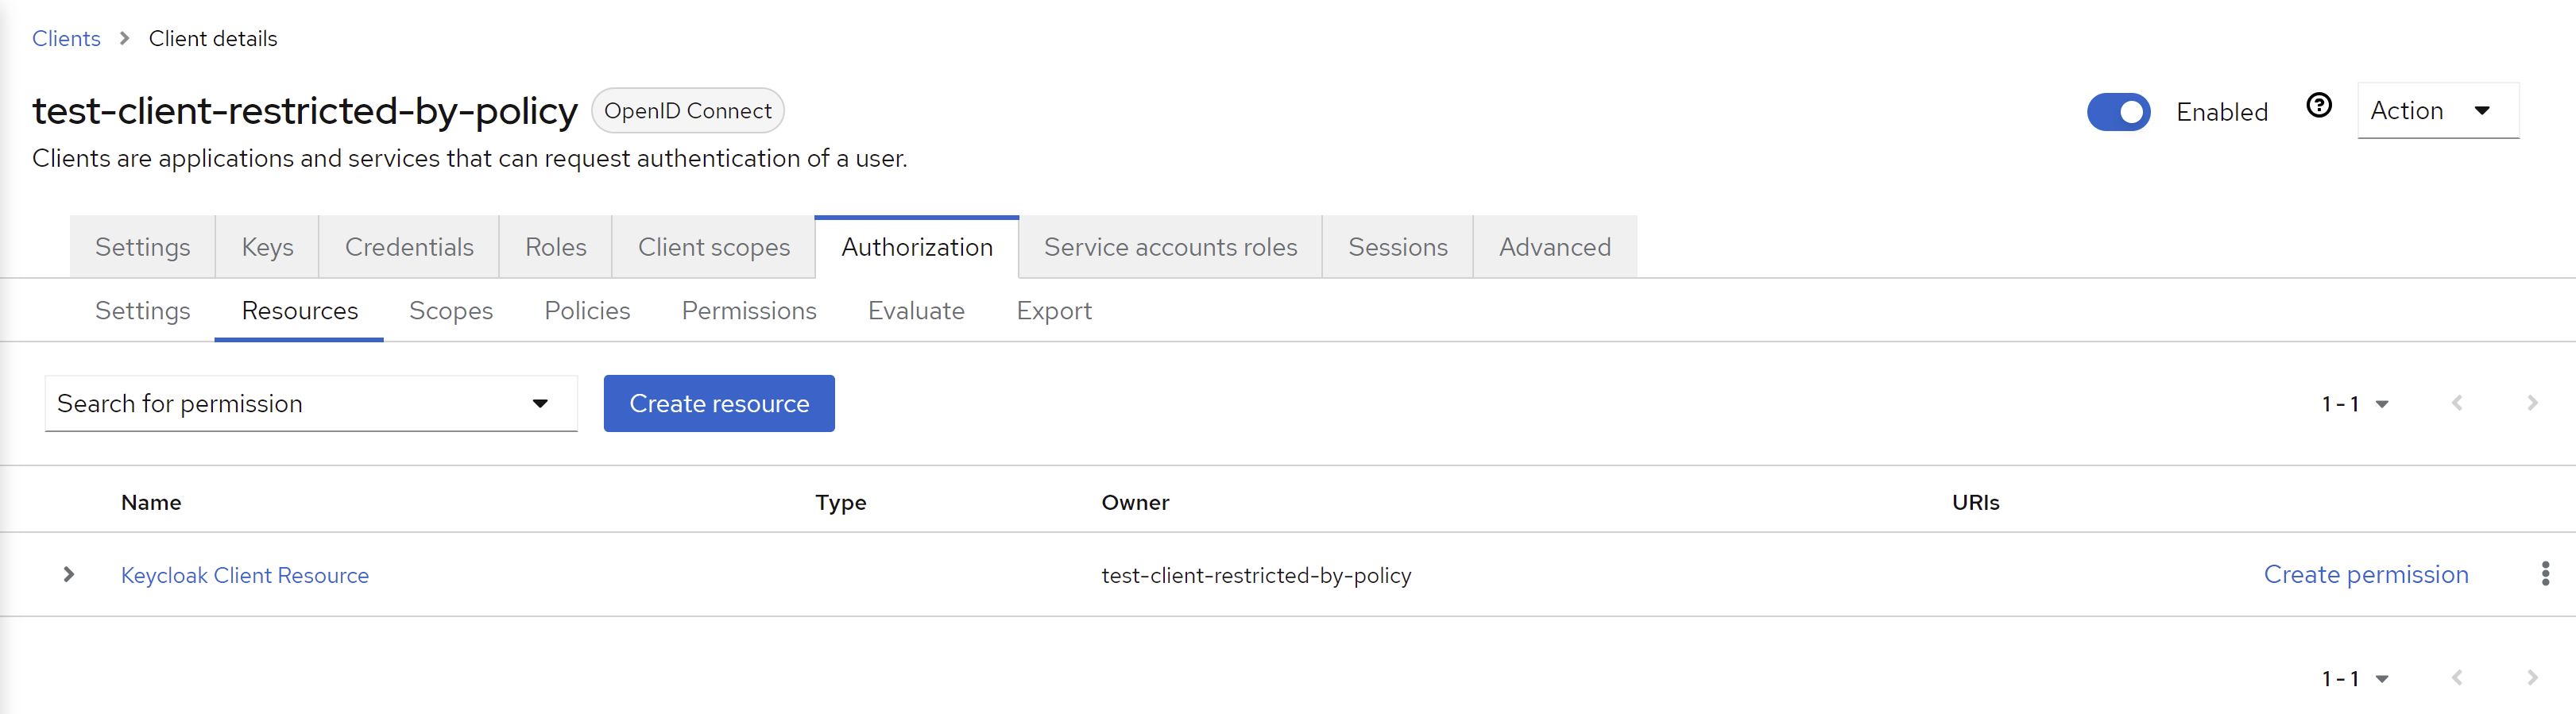Toggle the Enabled switch off
This screenshot has width=2576, height=714.
[x=2117, y=112]
